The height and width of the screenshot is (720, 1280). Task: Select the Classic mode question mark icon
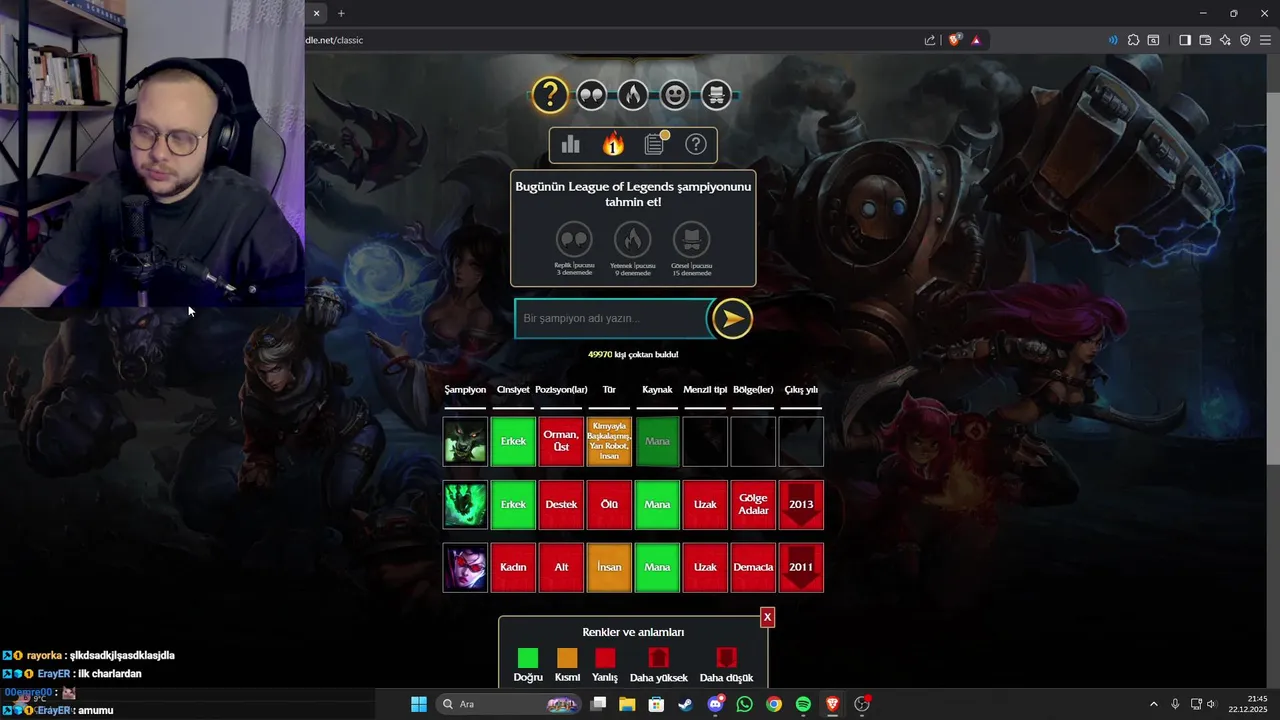550,95
